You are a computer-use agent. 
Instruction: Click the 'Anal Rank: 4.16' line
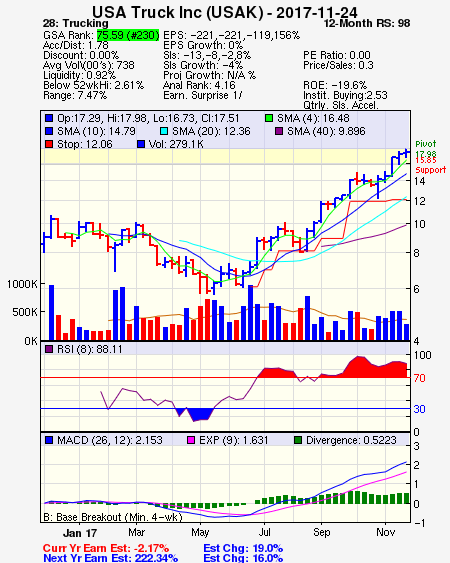coord(199,85)
